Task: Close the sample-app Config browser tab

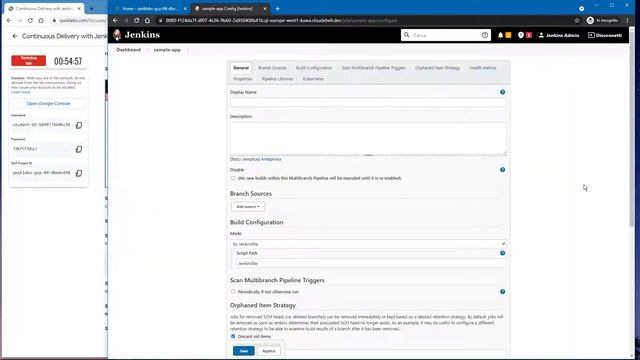Action: point(264,9)
